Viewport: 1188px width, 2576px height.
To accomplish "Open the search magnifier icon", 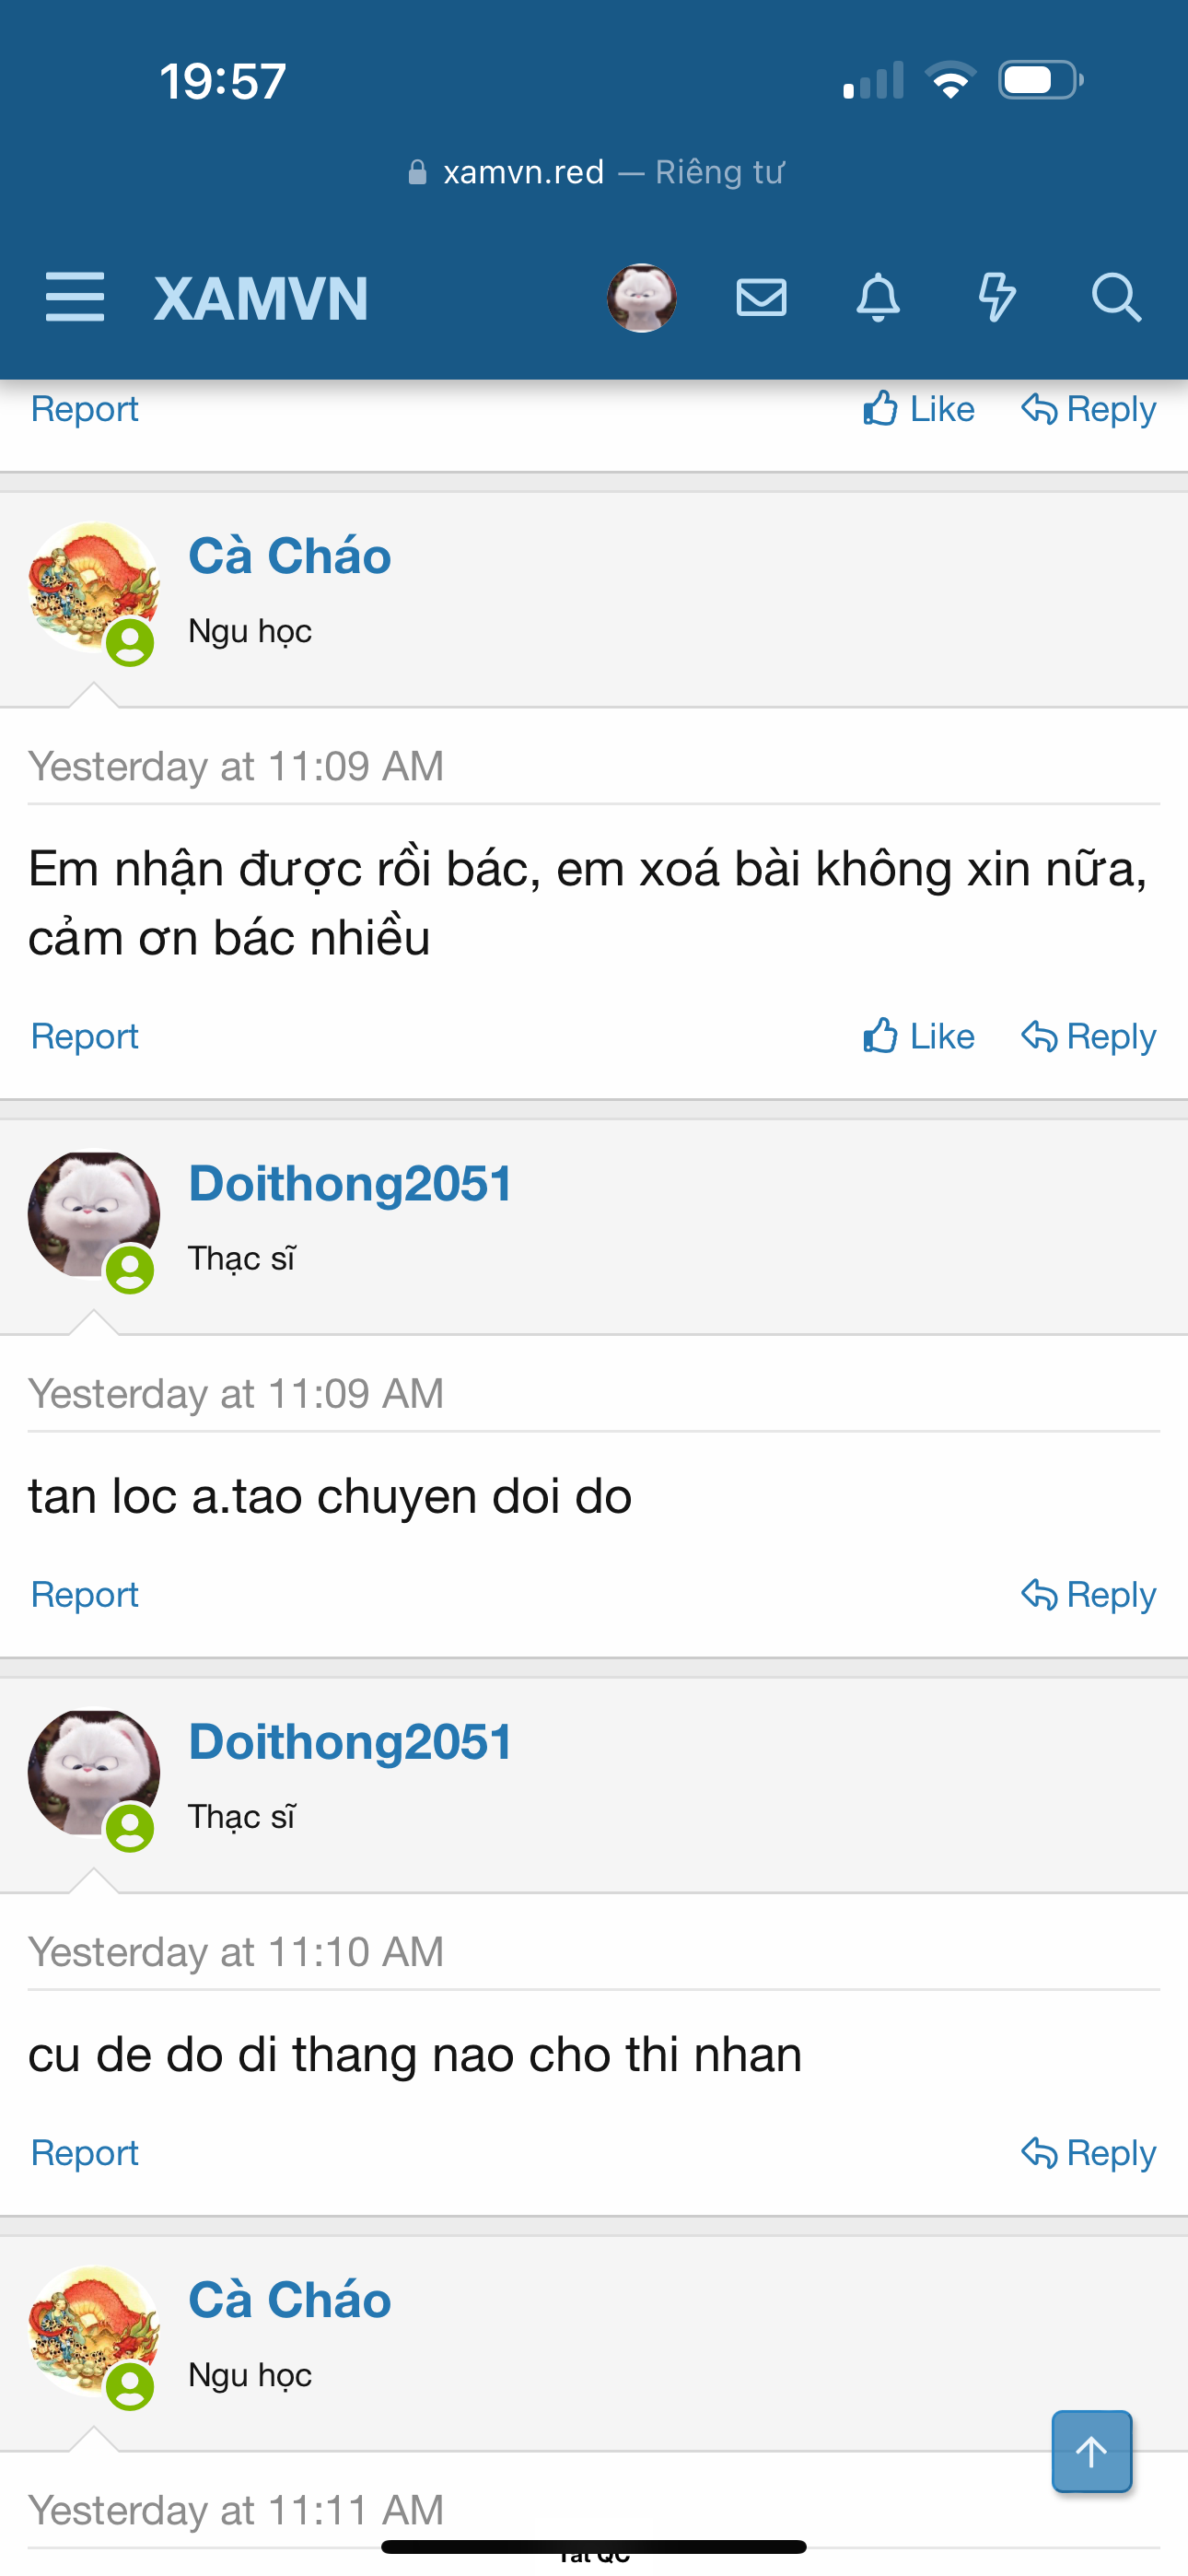I will tap(1115, 297).
